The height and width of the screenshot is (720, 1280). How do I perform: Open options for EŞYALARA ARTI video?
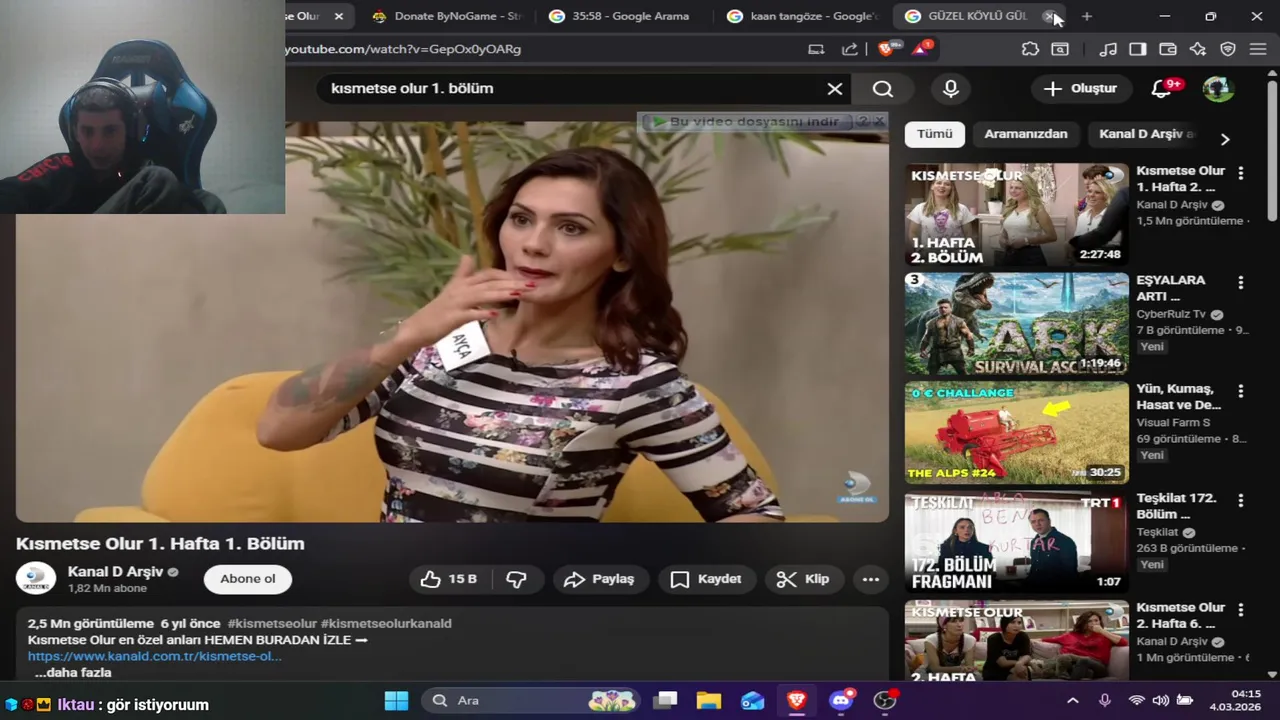pyautogui.click(x=1241, y=282)
